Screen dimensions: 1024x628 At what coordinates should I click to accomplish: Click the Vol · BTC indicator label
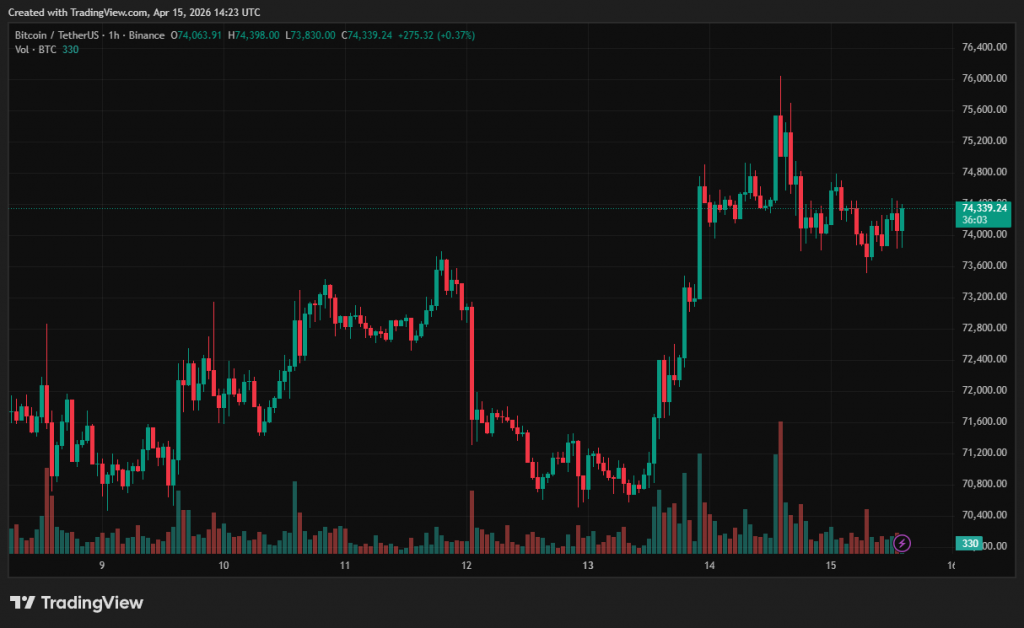pos(35,50)
